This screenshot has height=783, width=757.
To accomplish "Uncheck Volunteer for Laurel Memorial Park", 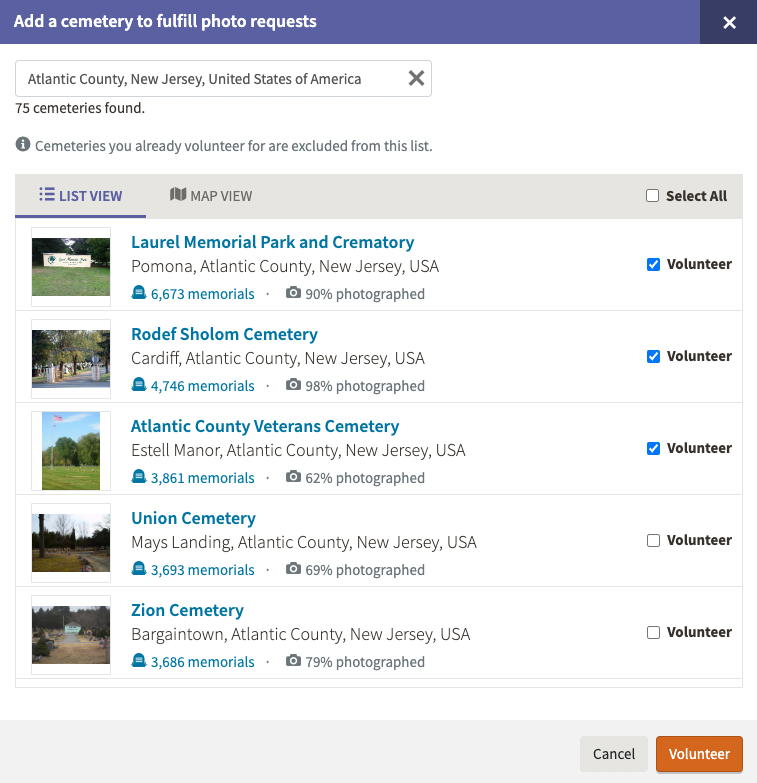I will (653, 264).
